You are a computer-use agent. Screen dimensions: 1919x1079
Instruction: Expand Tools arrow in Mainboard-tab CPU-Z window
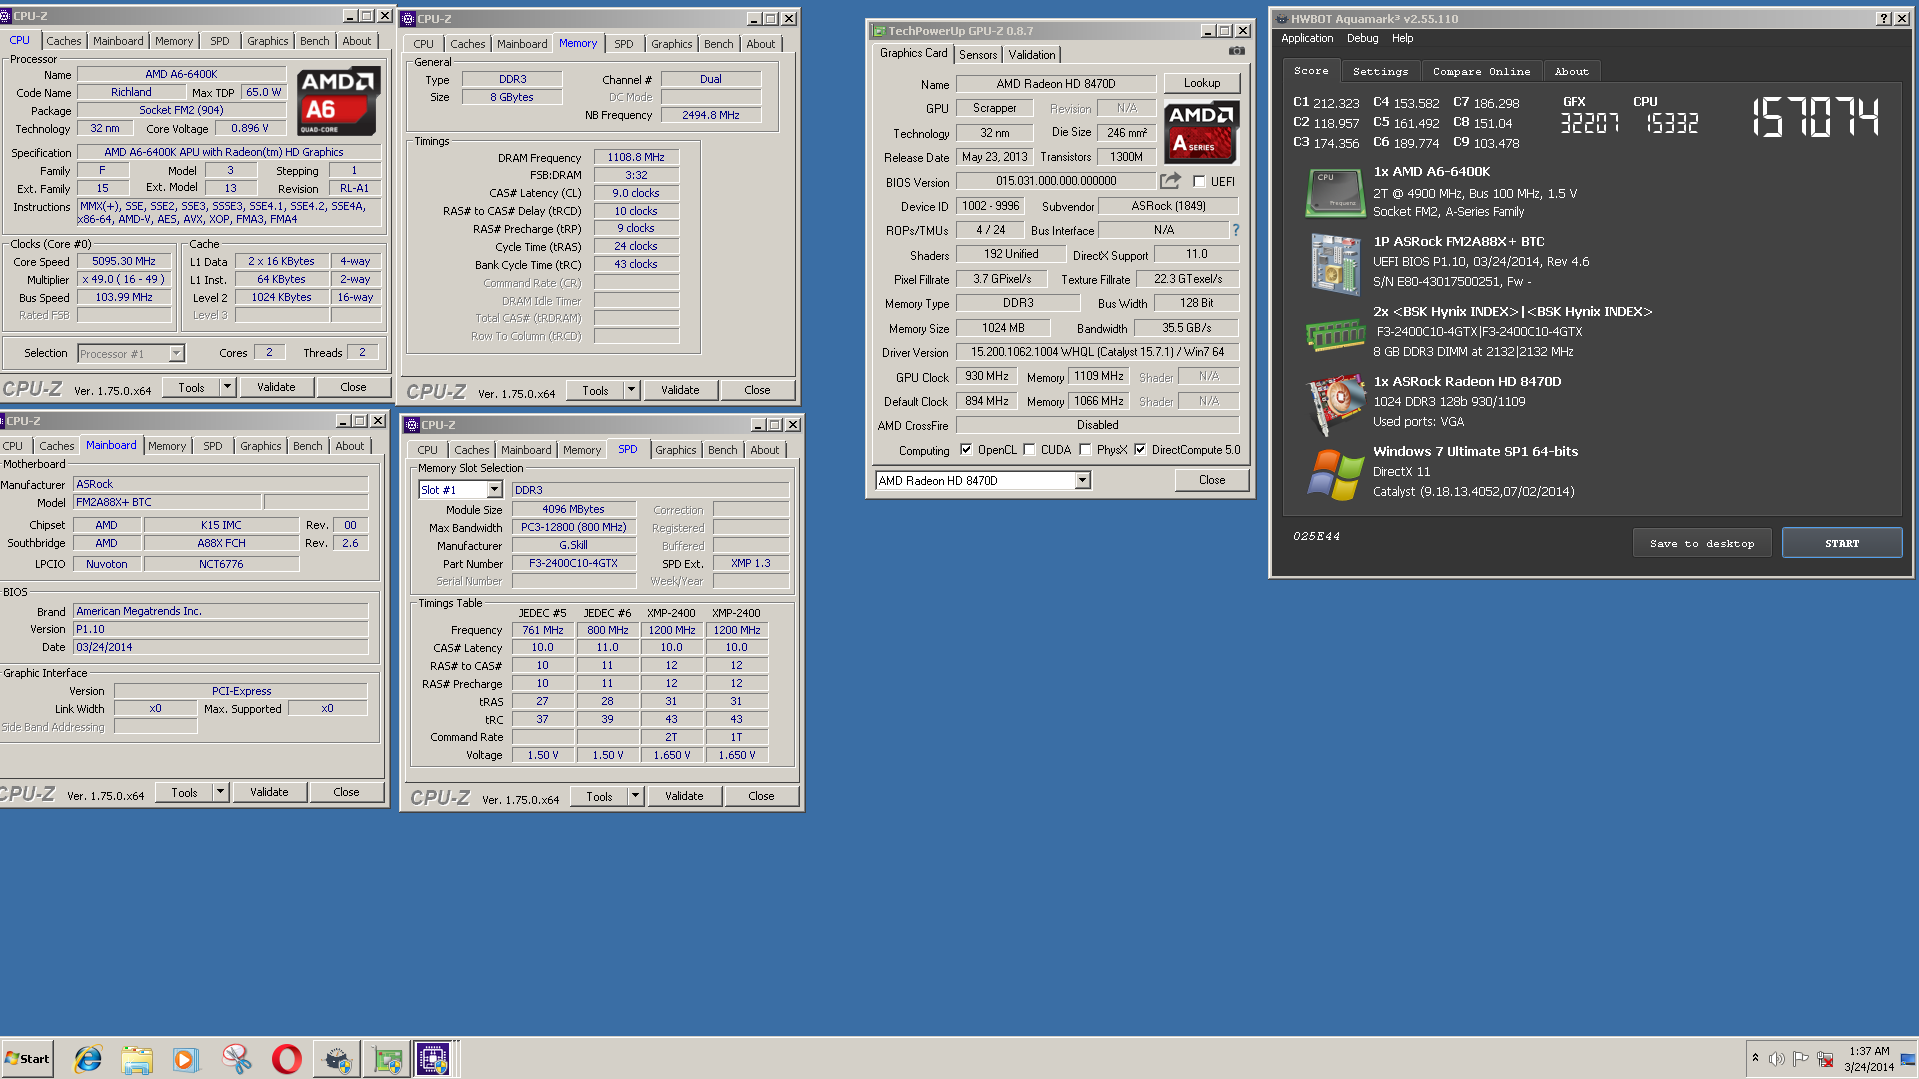tap(220, 792)
